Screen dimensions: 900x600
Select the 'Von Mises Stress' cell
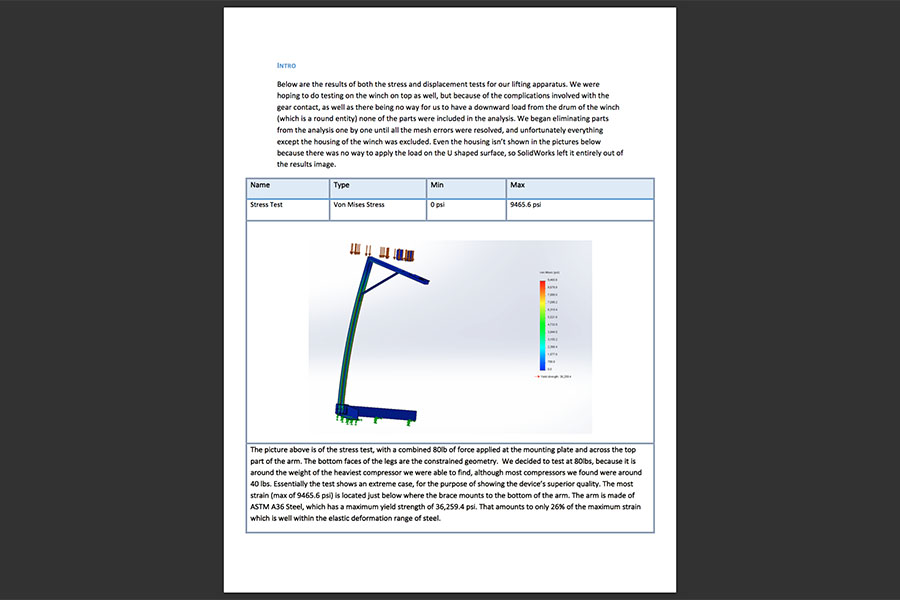click(x=378, y=210)
